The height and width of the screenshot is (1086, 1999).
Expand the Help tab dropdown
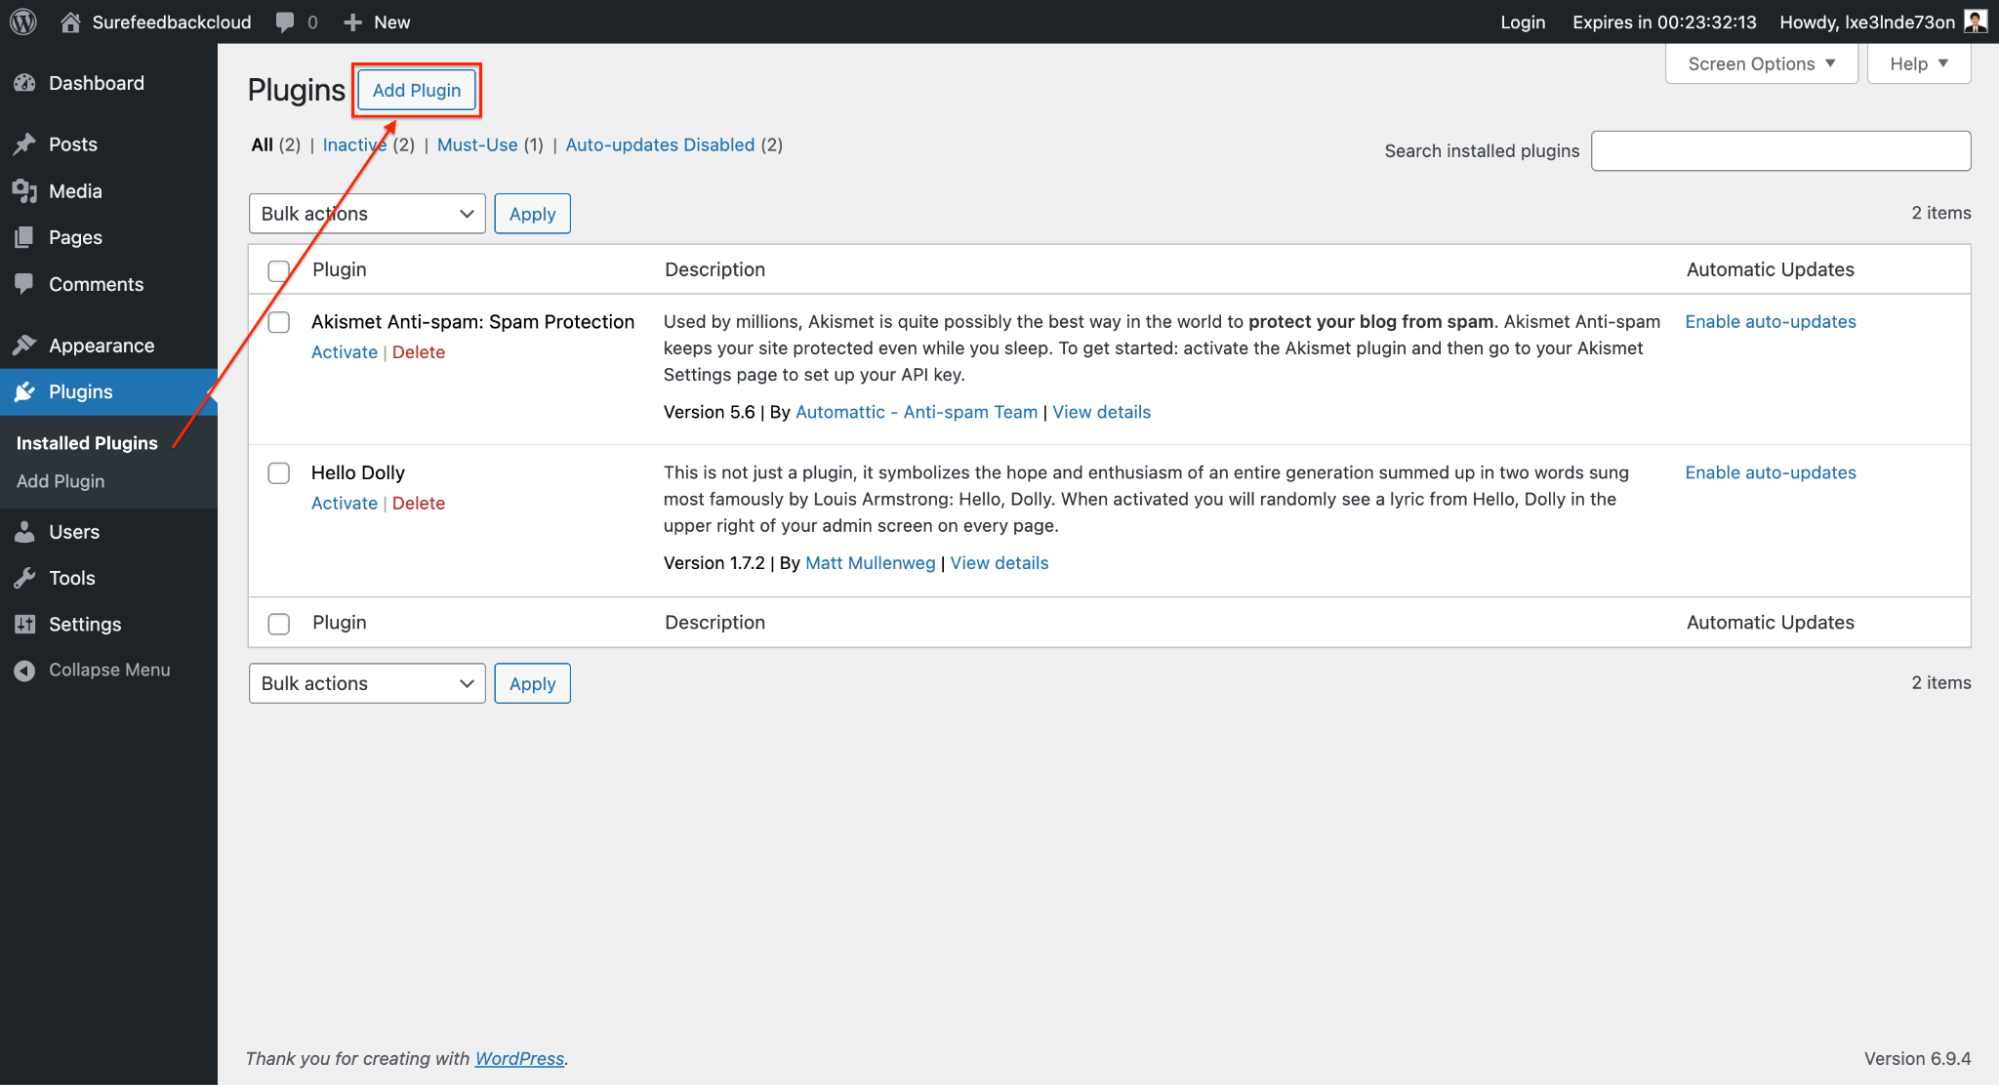click(1918, 64)
